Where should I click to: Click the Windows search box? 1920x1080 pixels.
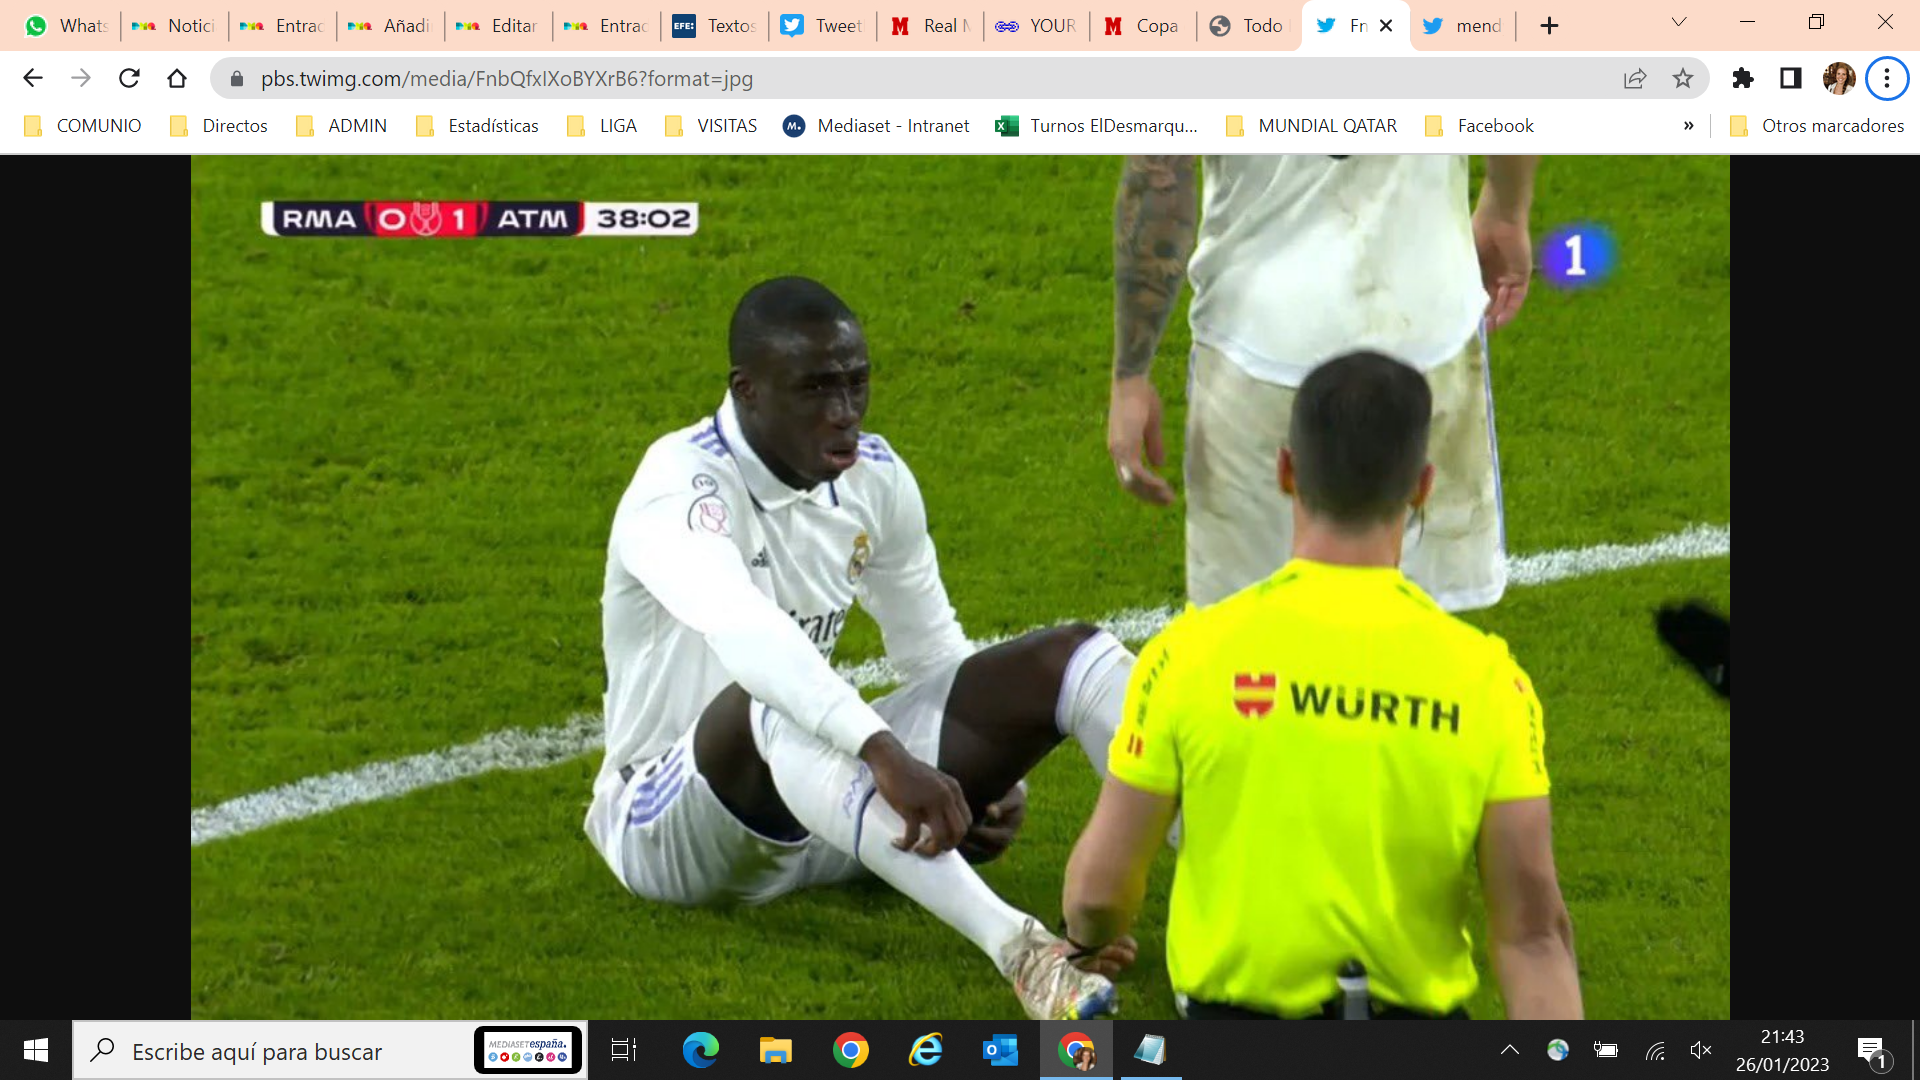(330, 1050)
